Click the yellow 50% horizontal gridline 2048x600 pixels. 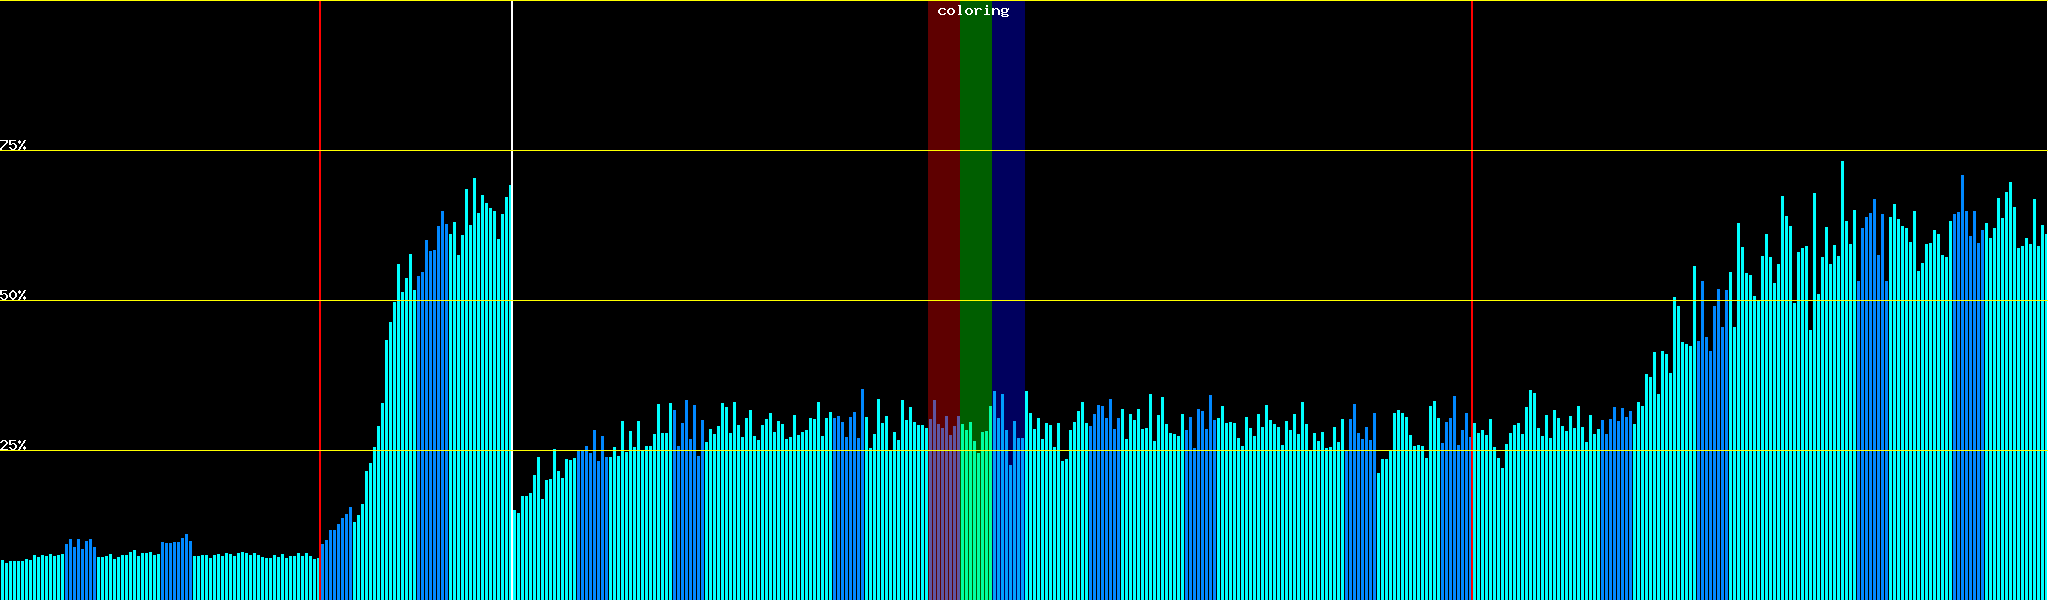point(1200,300)
